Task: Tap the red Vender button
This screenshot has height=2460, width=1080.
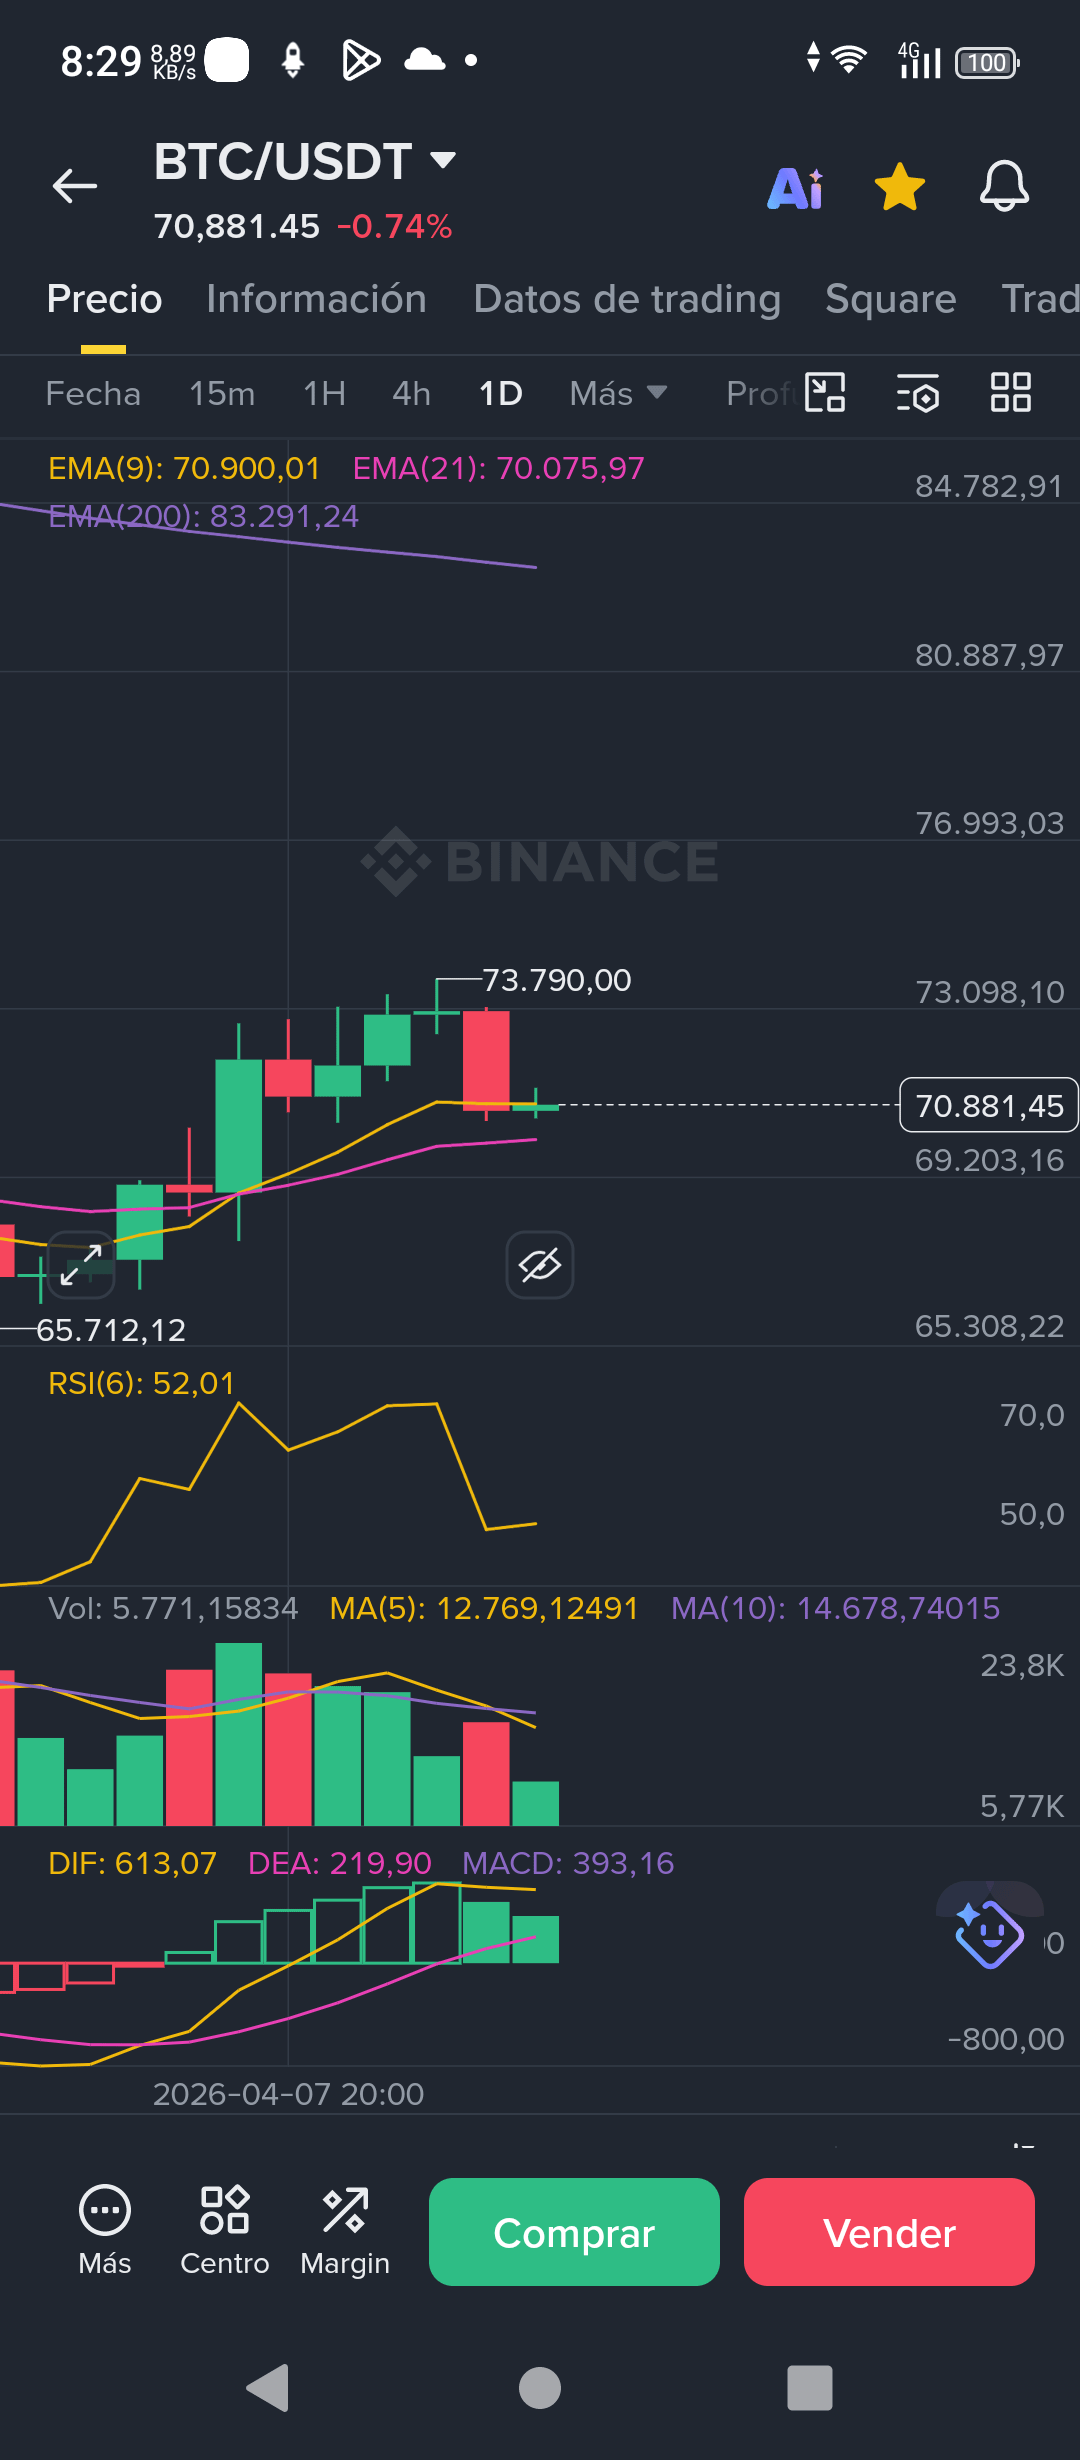Action: (889, 2232)
